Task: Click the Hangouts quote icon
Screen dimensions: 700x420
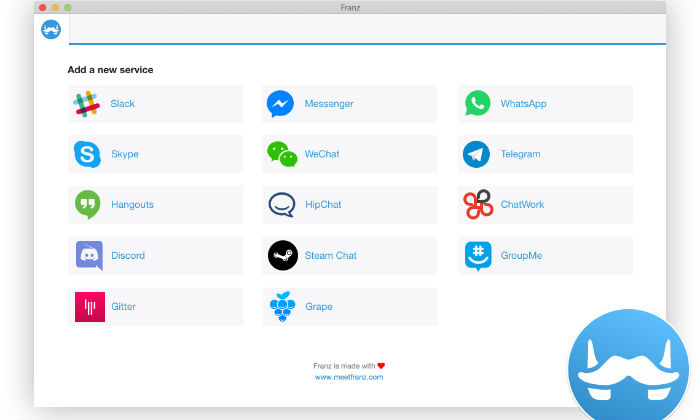Action: click(x=88, y=205)
